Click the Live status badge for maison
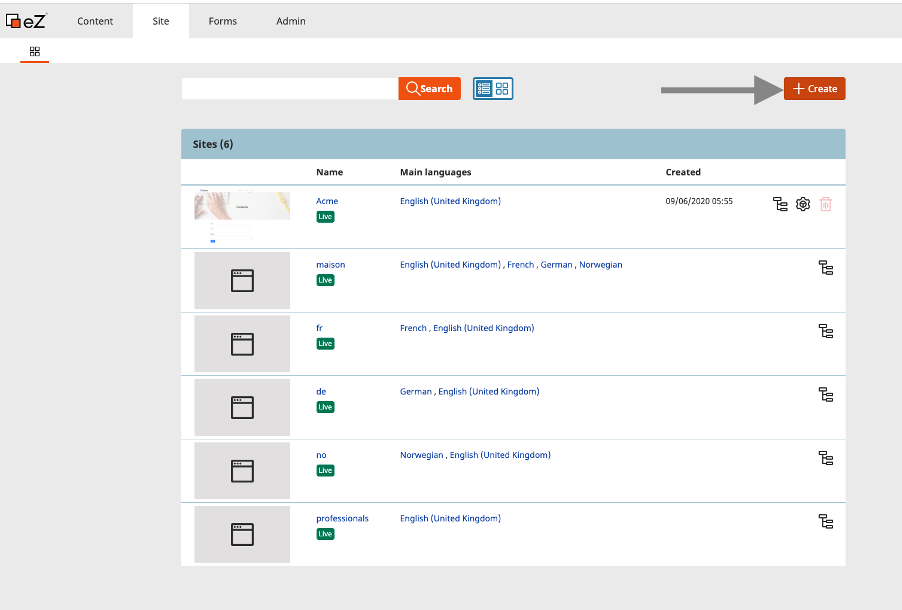Screen dimensions: 902x610 [325, 279]
